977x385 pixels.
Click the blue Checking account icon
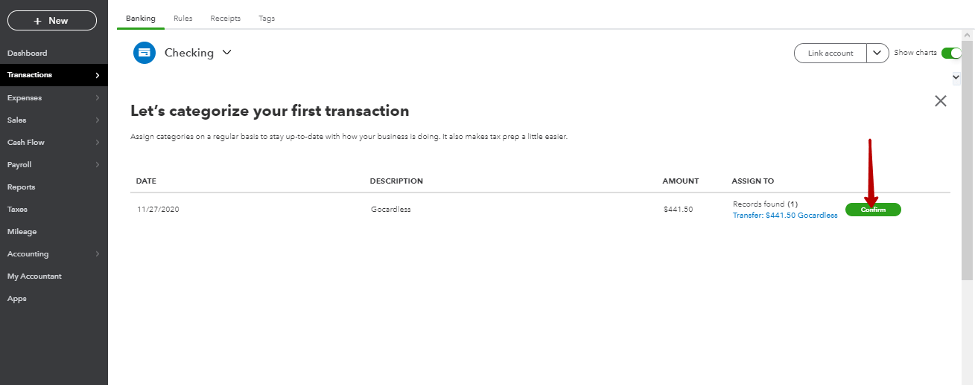click(x=144, y=53)
